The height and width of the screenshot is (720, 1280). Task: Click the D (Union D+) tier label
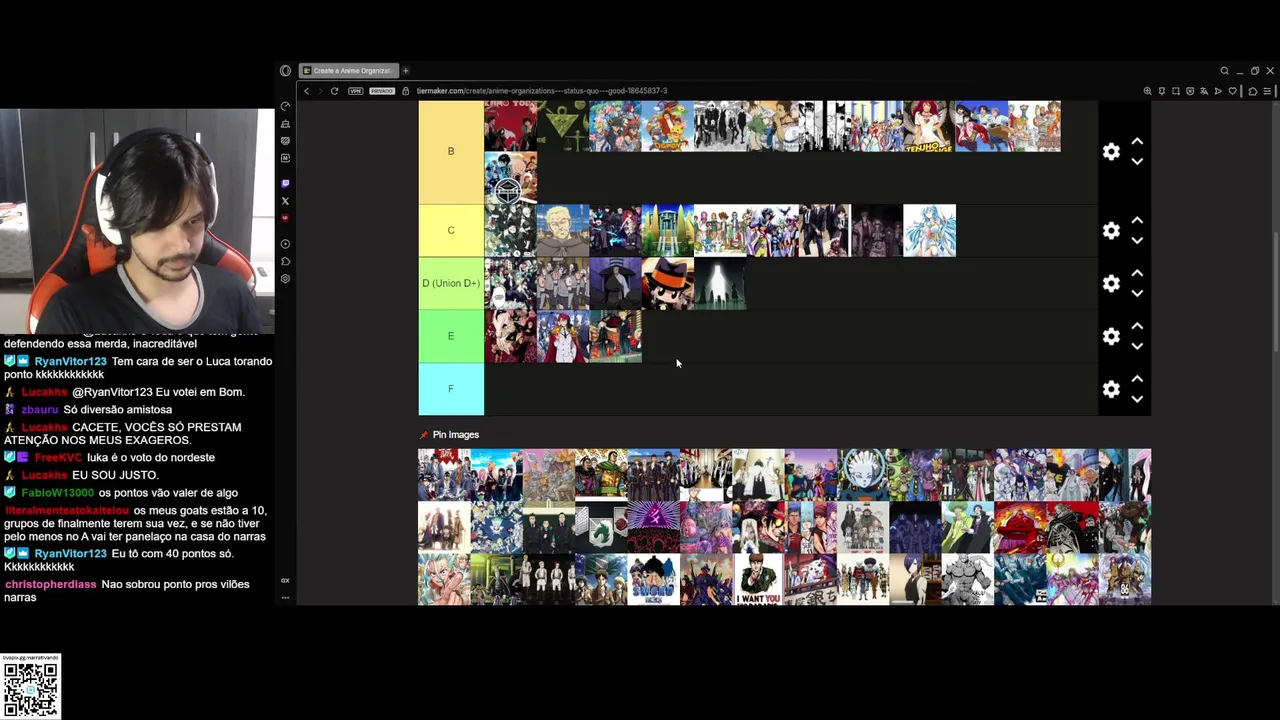point(451,283)
